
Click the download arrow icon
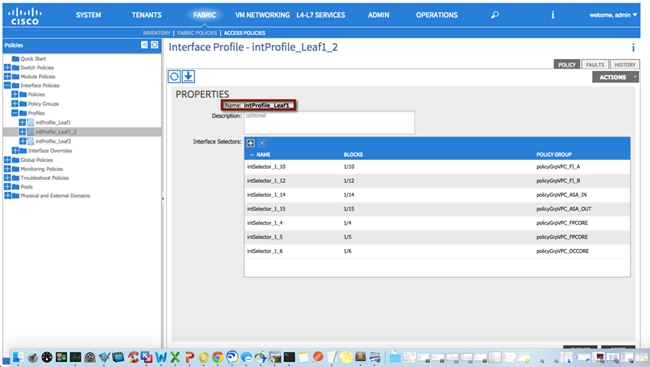tap(188, 76)
